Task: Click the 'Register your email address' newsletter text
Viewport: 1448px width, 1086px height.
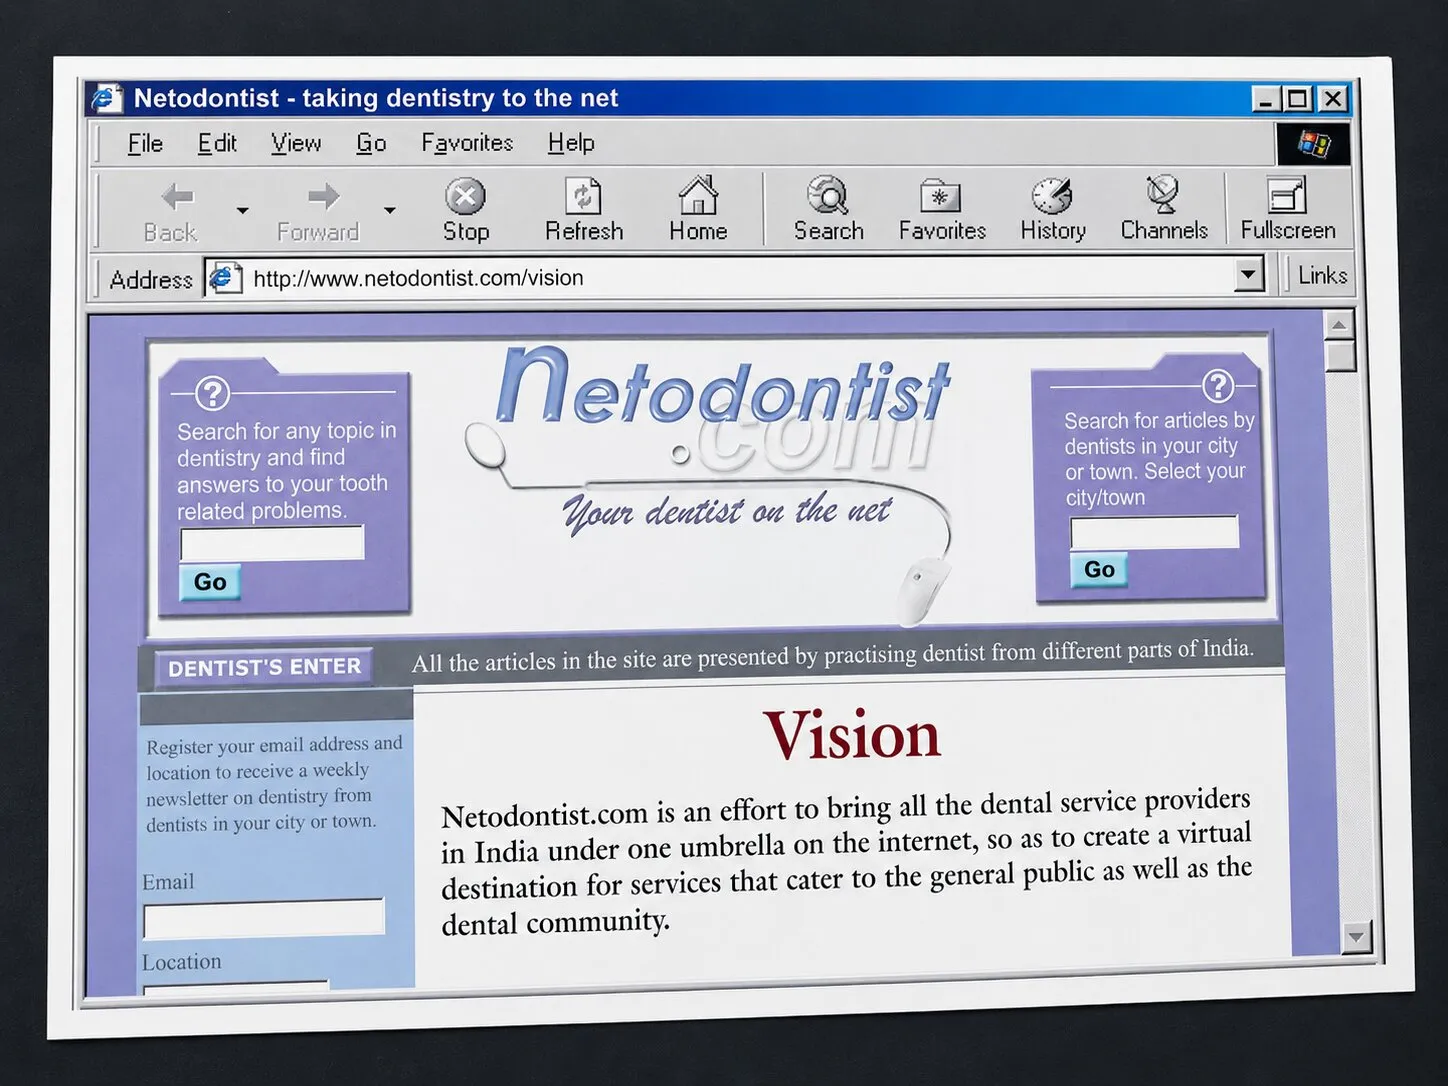Action: pos(274,784)
